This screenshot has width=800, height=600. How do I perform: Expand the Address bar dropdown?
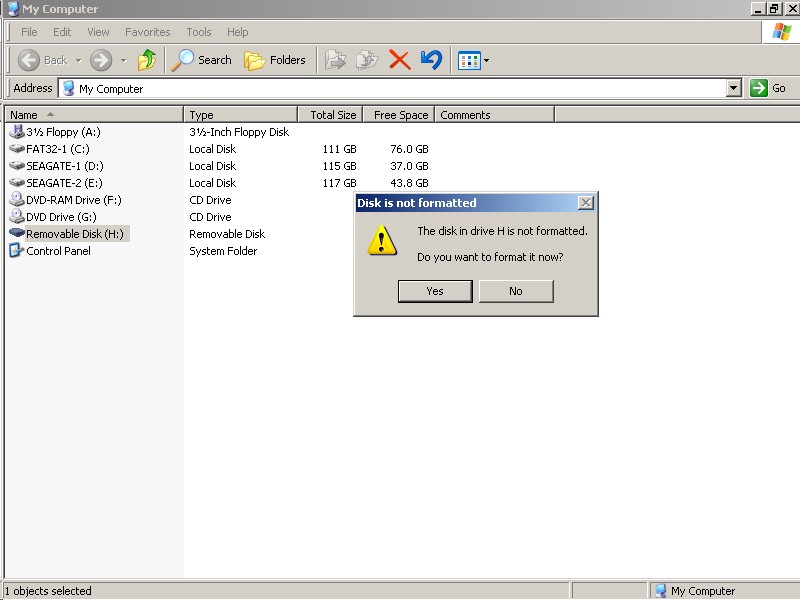point(733,88)
